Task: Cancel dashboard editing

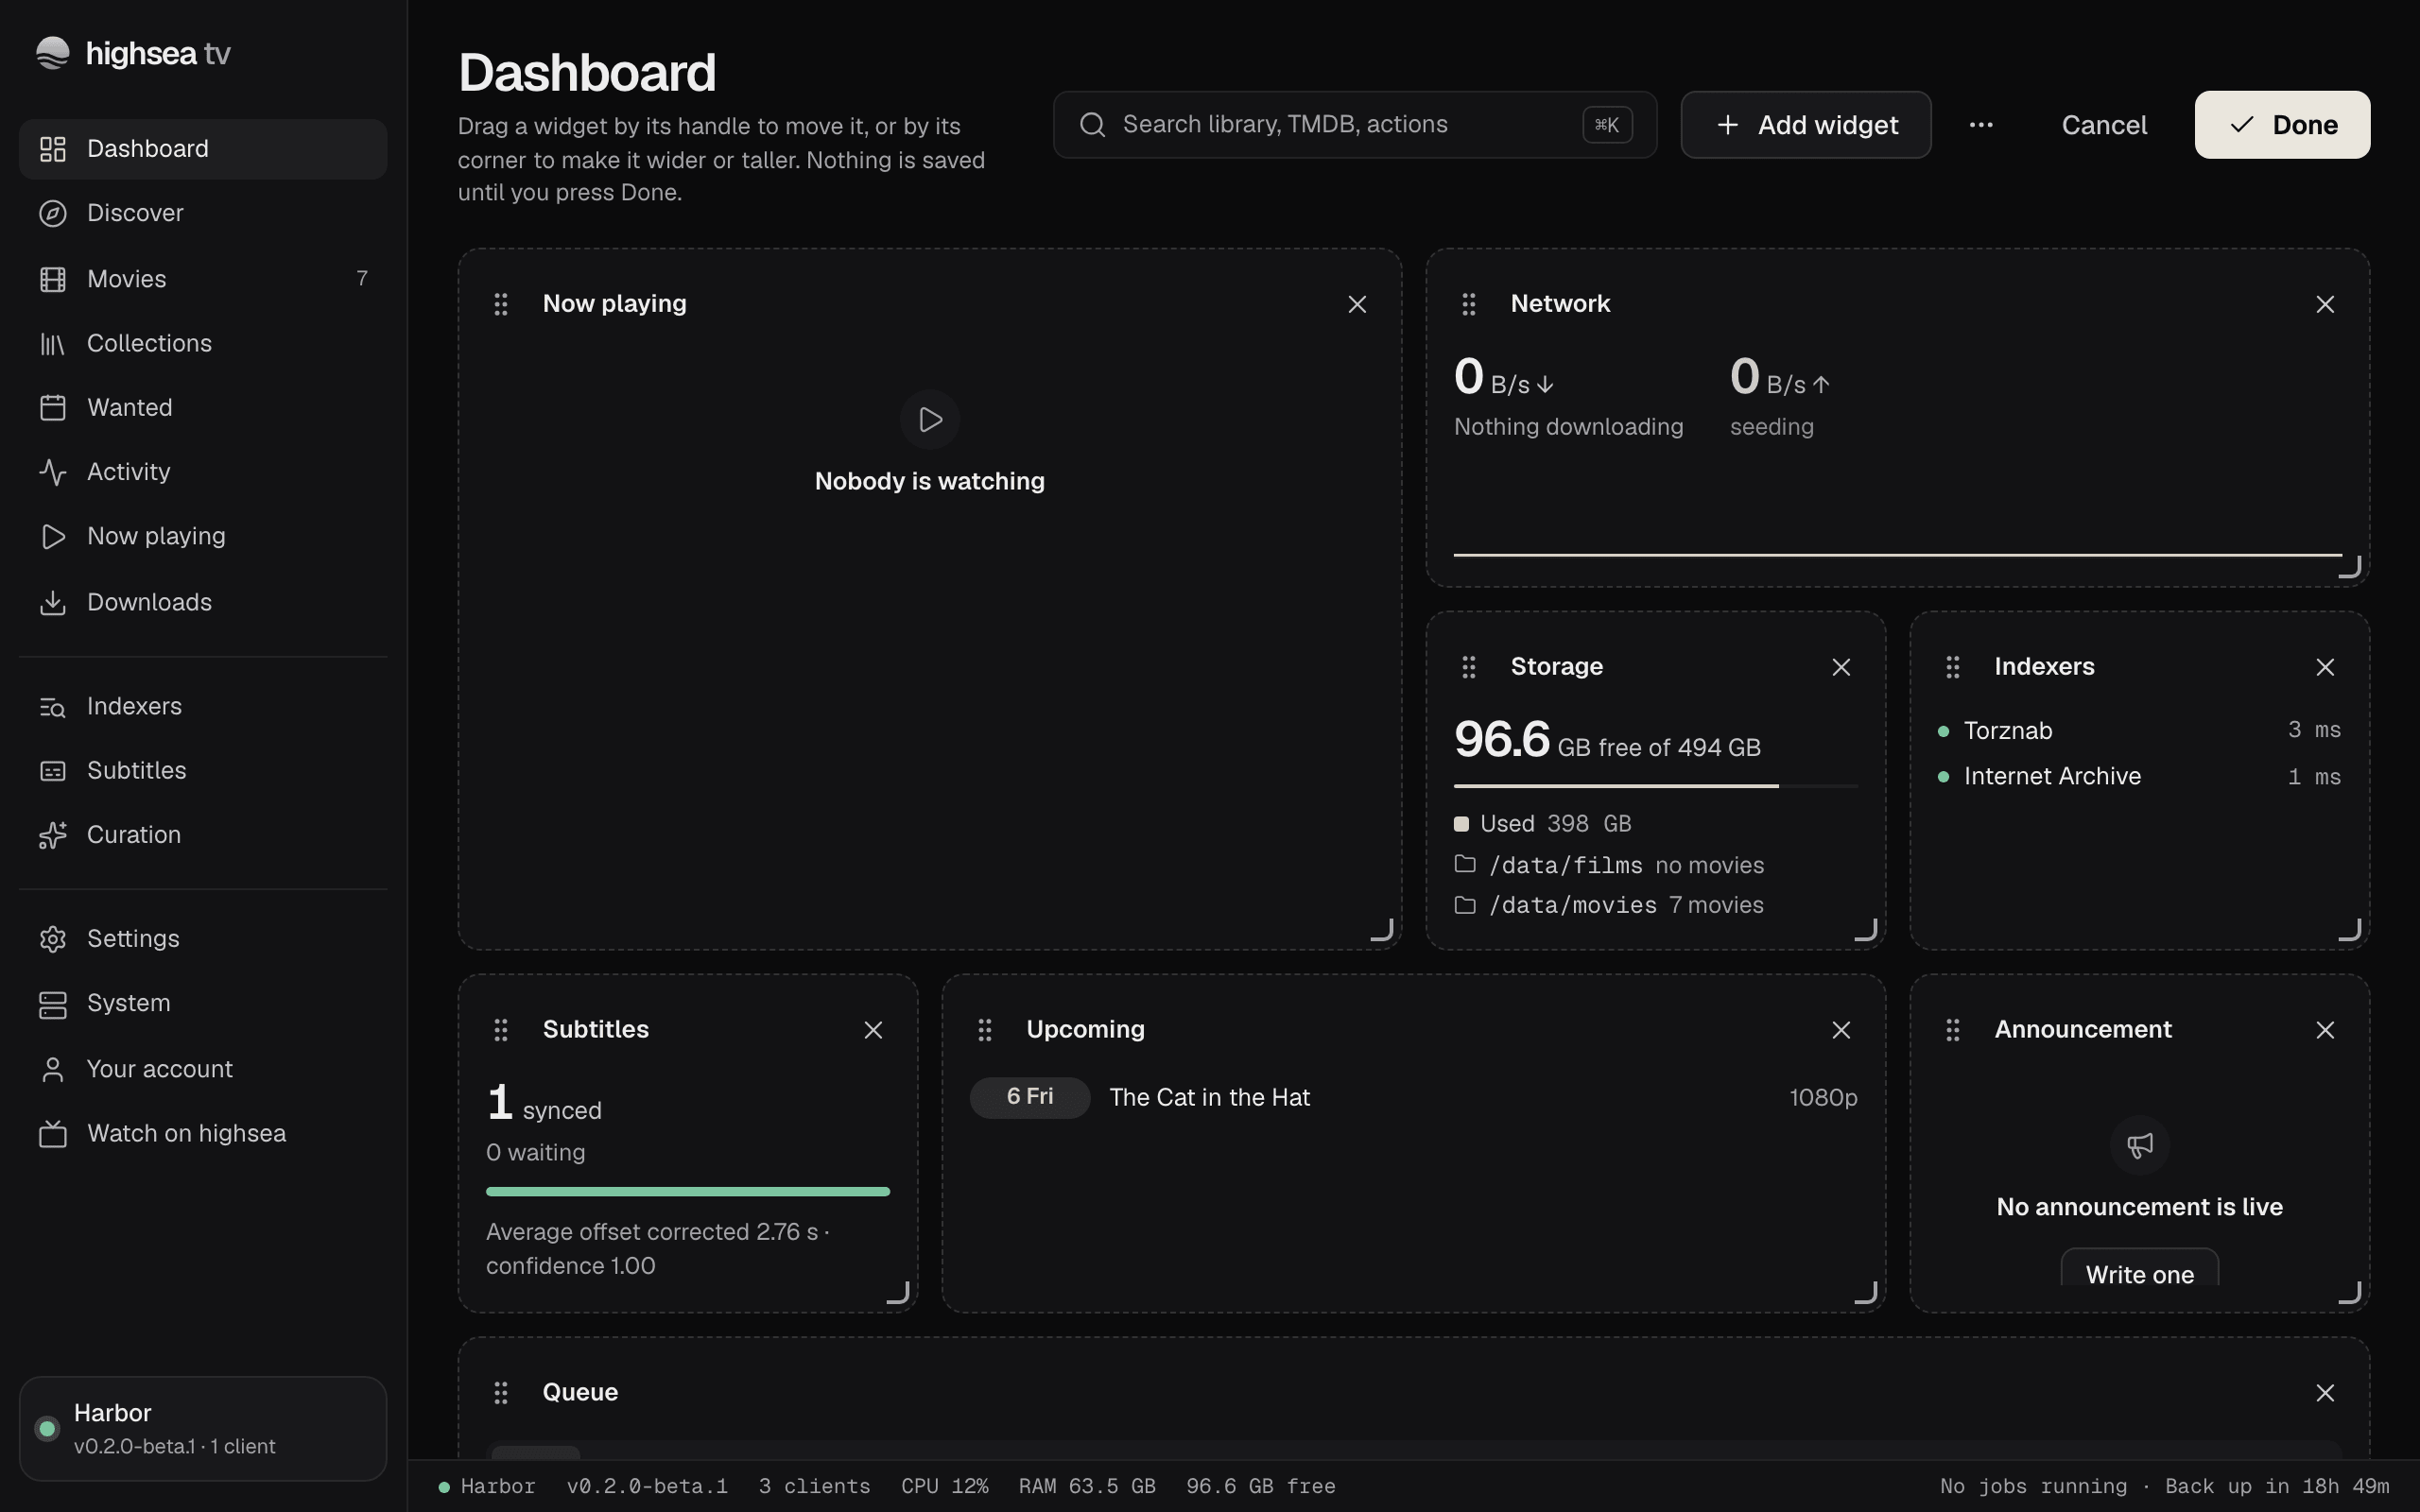Action: pos(2104,125)
